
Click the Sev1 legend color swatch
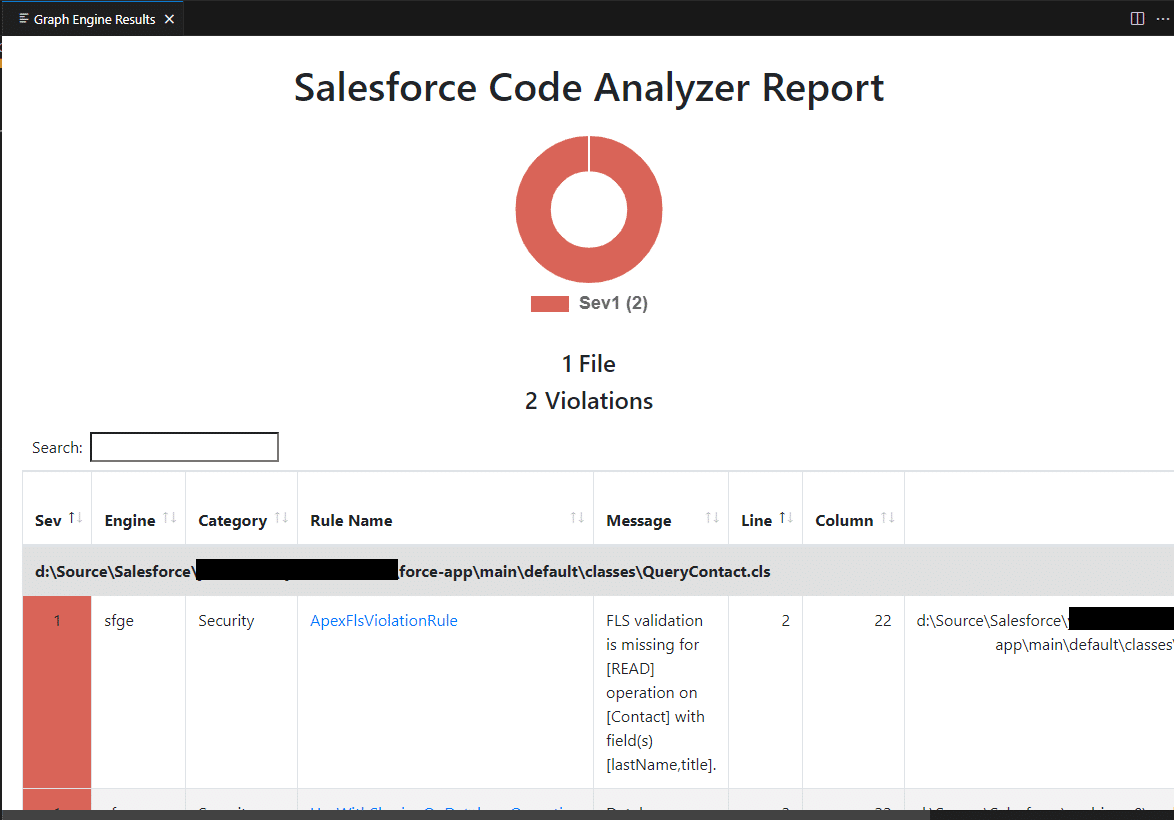(549, 302)
